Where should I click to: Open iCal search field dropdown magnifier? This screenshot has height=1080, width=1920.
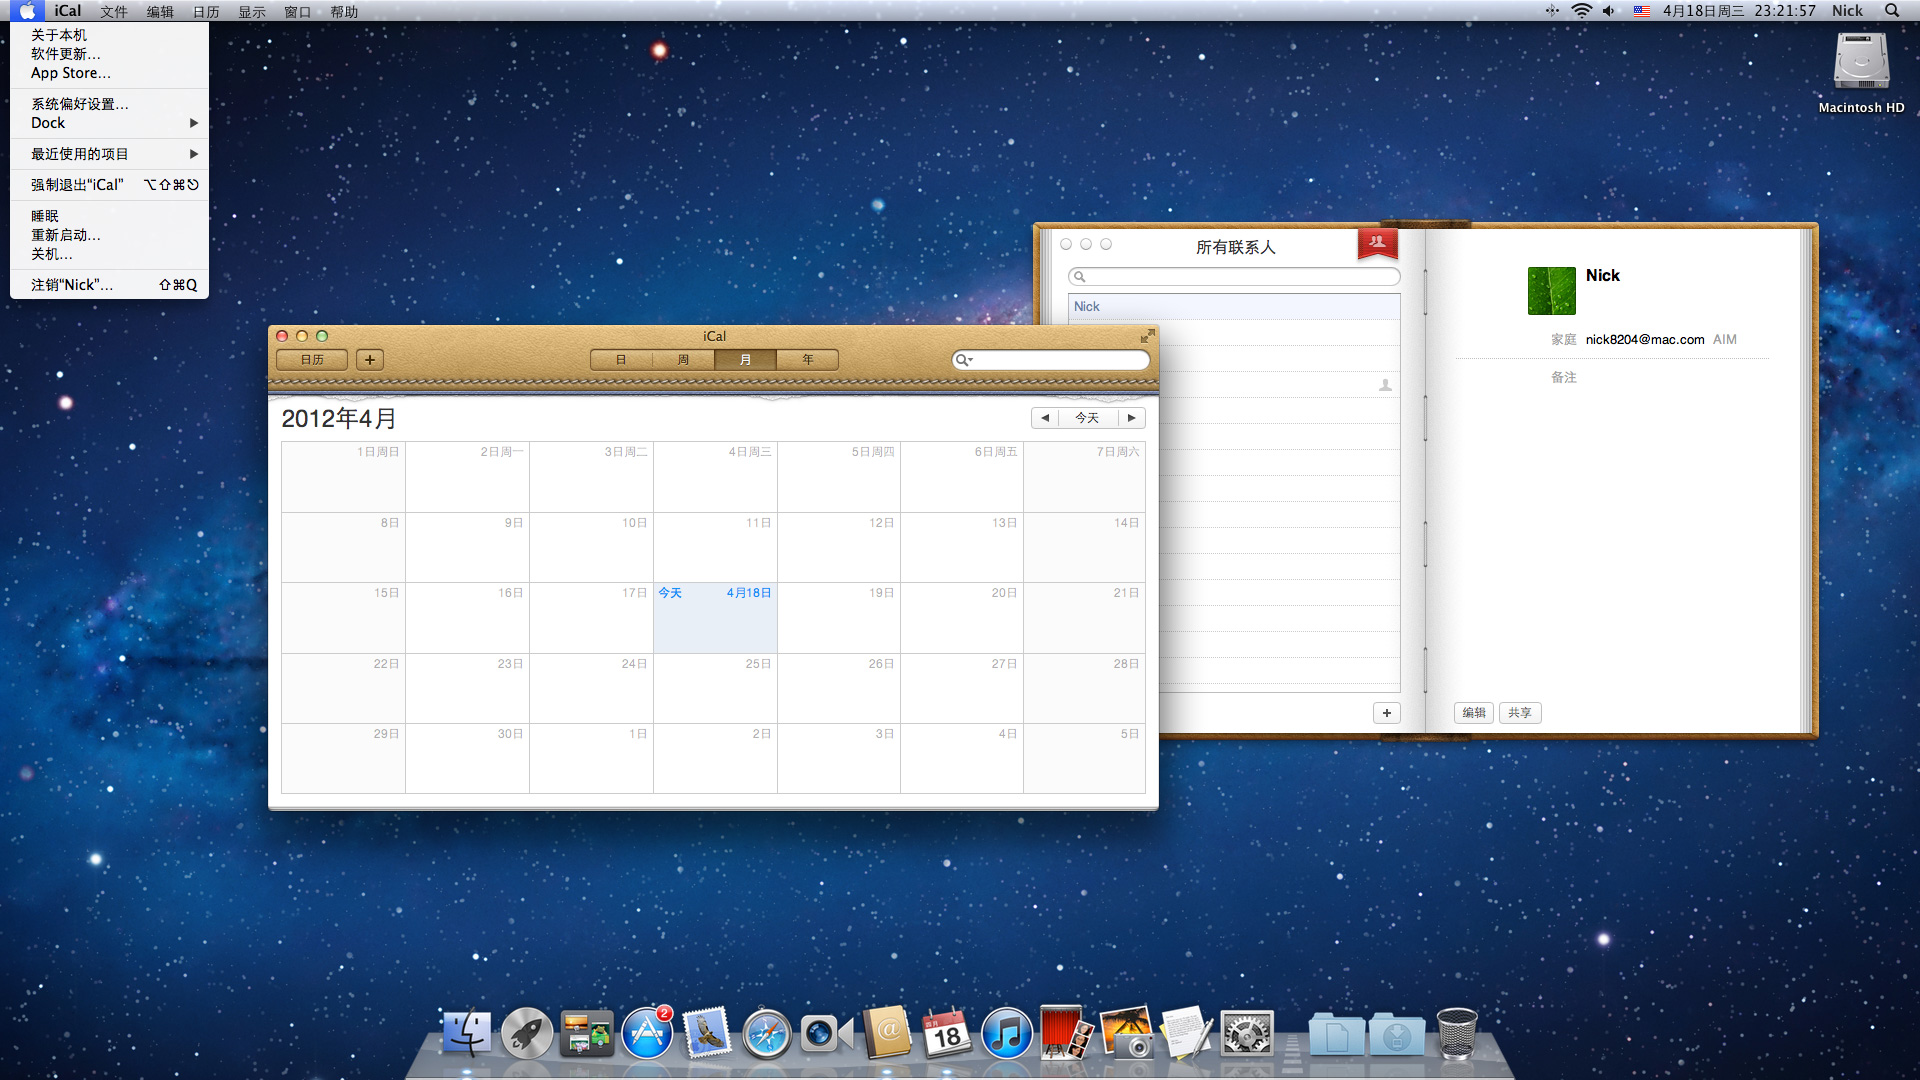pyautogui.click(x=963, y=360)
